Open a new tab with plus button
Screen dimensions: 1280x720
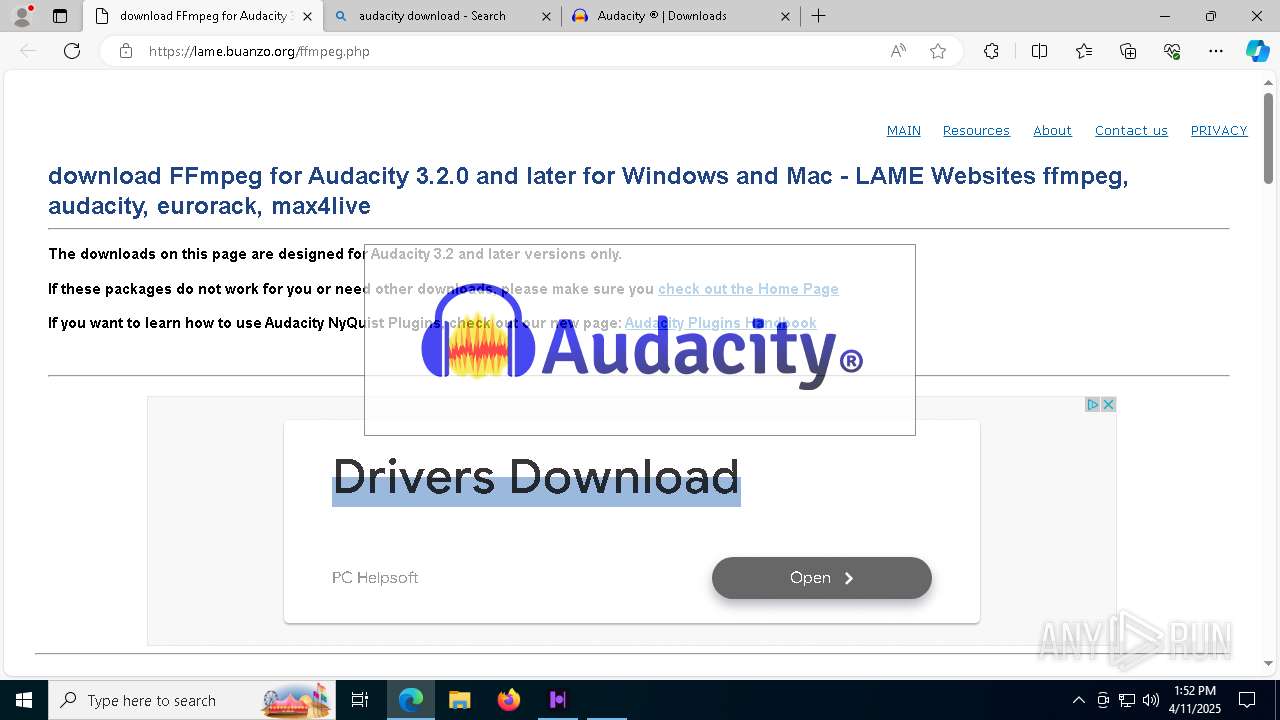tap(818, 16)
